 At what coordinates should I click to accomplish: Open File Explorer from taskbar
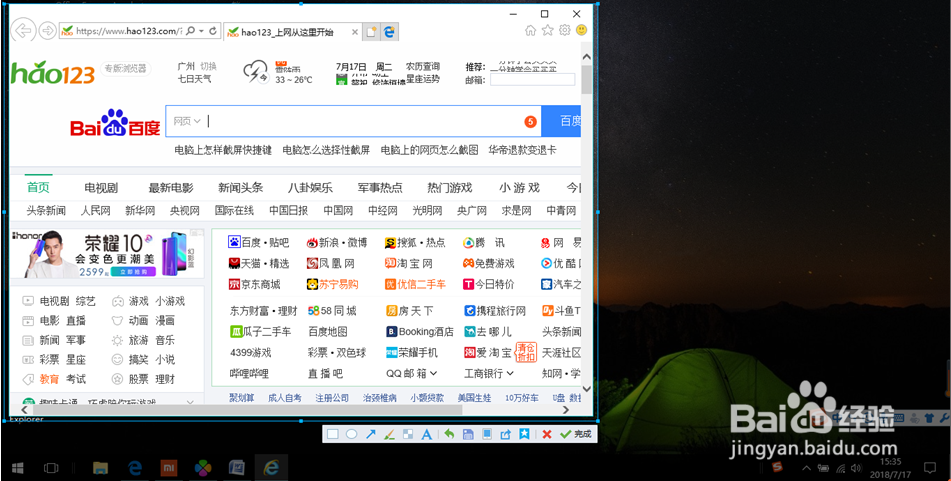100,468
